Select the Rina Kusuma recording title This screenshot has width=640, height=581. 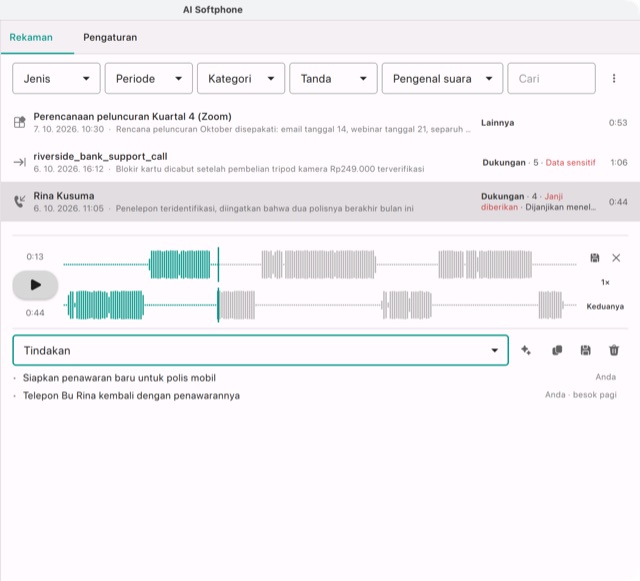pos(64,196)
